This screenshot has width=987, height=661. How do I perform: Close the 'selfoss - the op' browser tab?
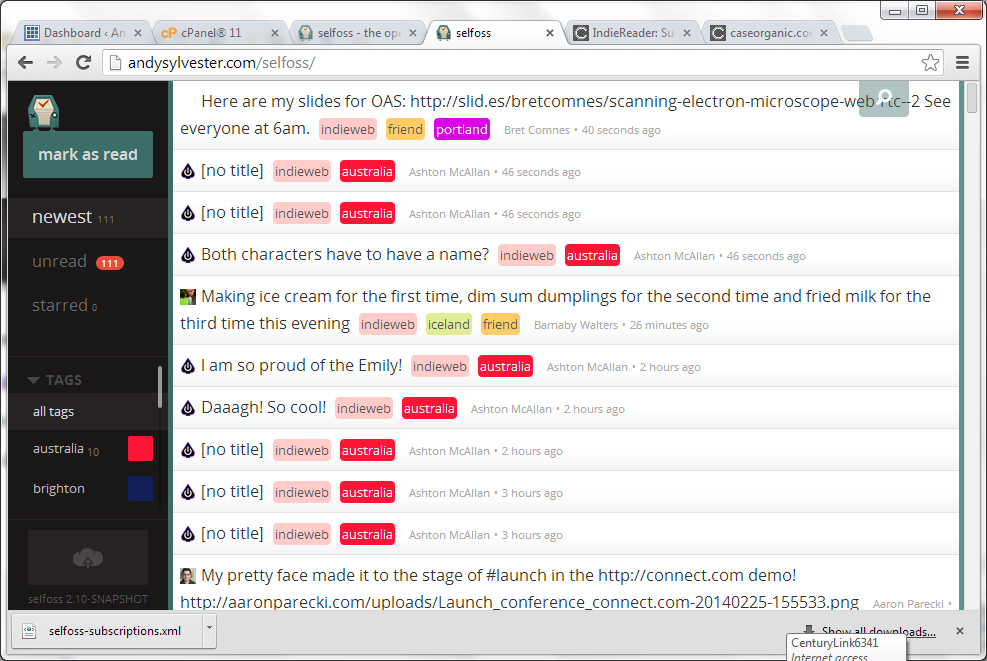tap(413, 33)
